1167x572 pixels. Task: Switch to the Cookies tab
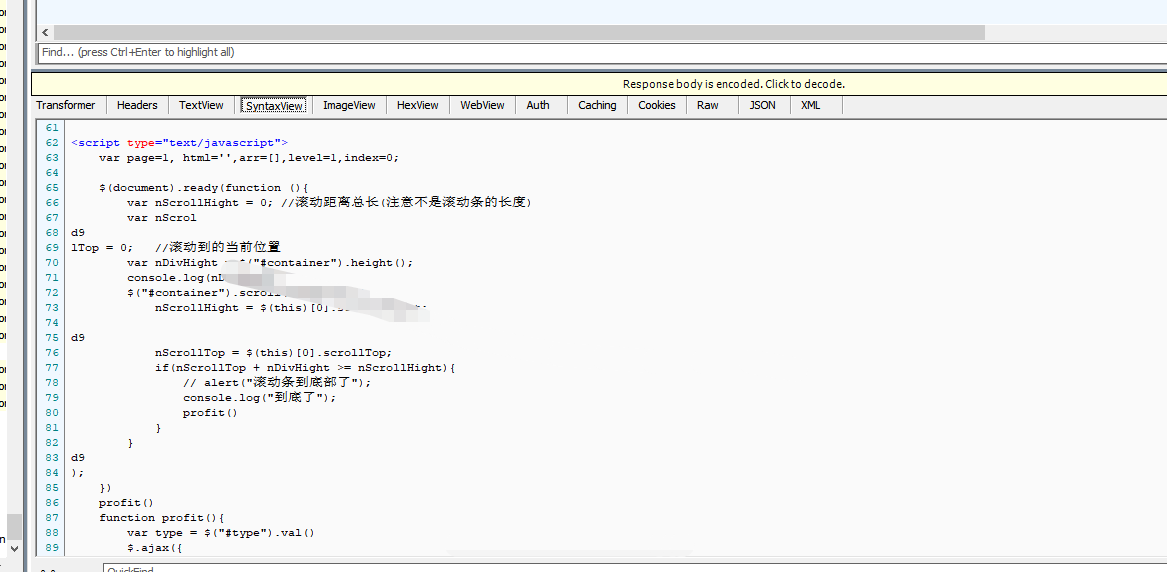pos(656,105)
